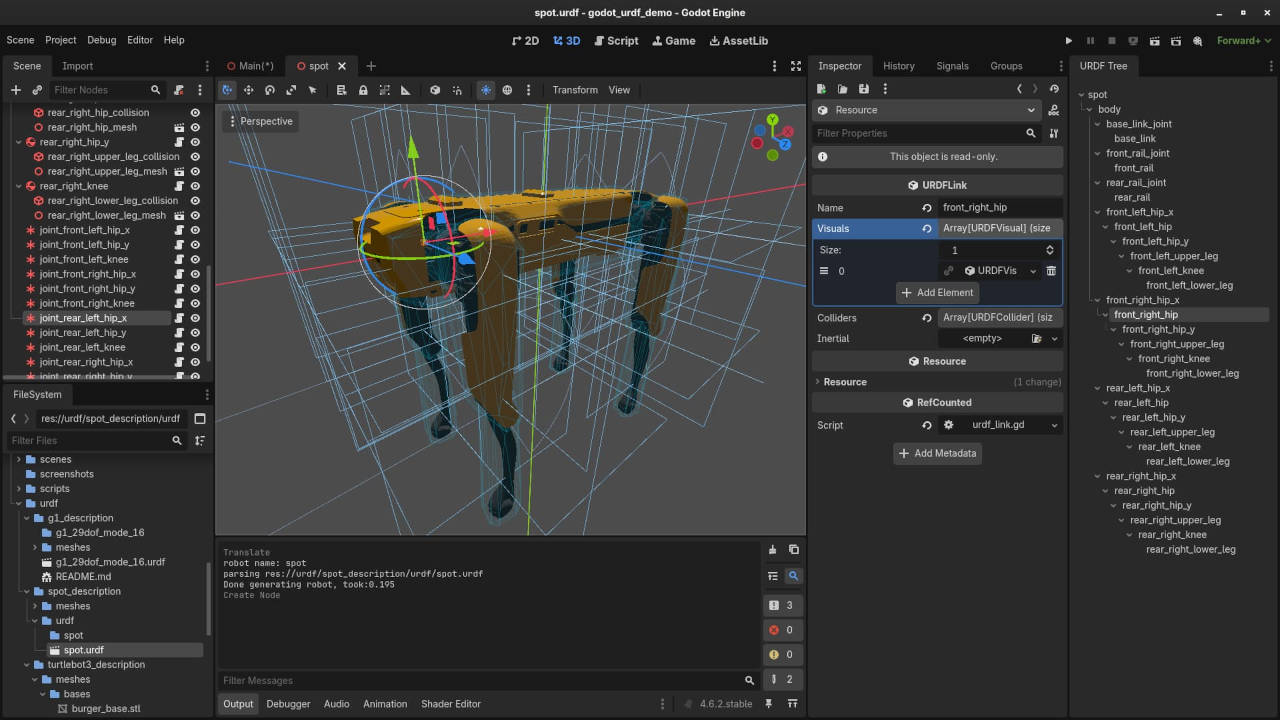Open the Project menu
Screen dimensions: 1280x720
61,40
